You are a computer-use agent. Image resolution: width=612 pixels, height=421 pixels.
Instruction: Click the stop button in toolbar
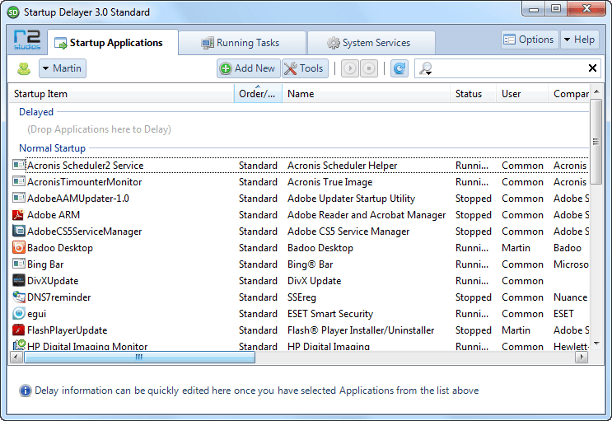coord(369,68)
